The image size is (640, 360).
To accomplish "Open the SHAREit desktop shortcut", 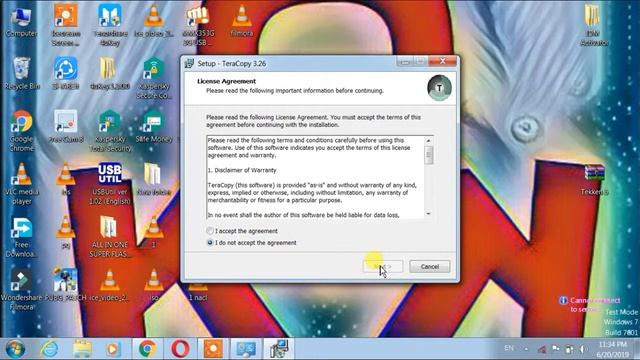I will 66,74.
